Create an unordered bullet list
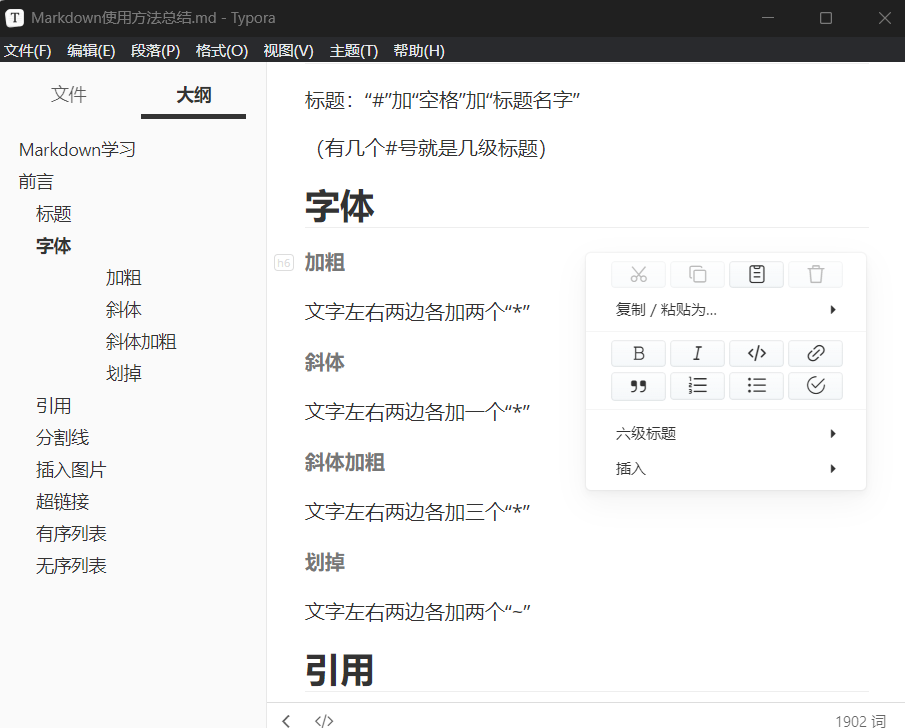 757,386
